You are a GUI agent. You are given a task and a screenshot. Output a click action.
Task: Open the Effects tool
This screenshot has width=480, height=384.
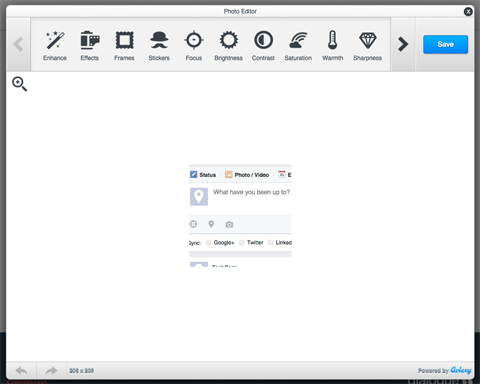coord(90,45)
